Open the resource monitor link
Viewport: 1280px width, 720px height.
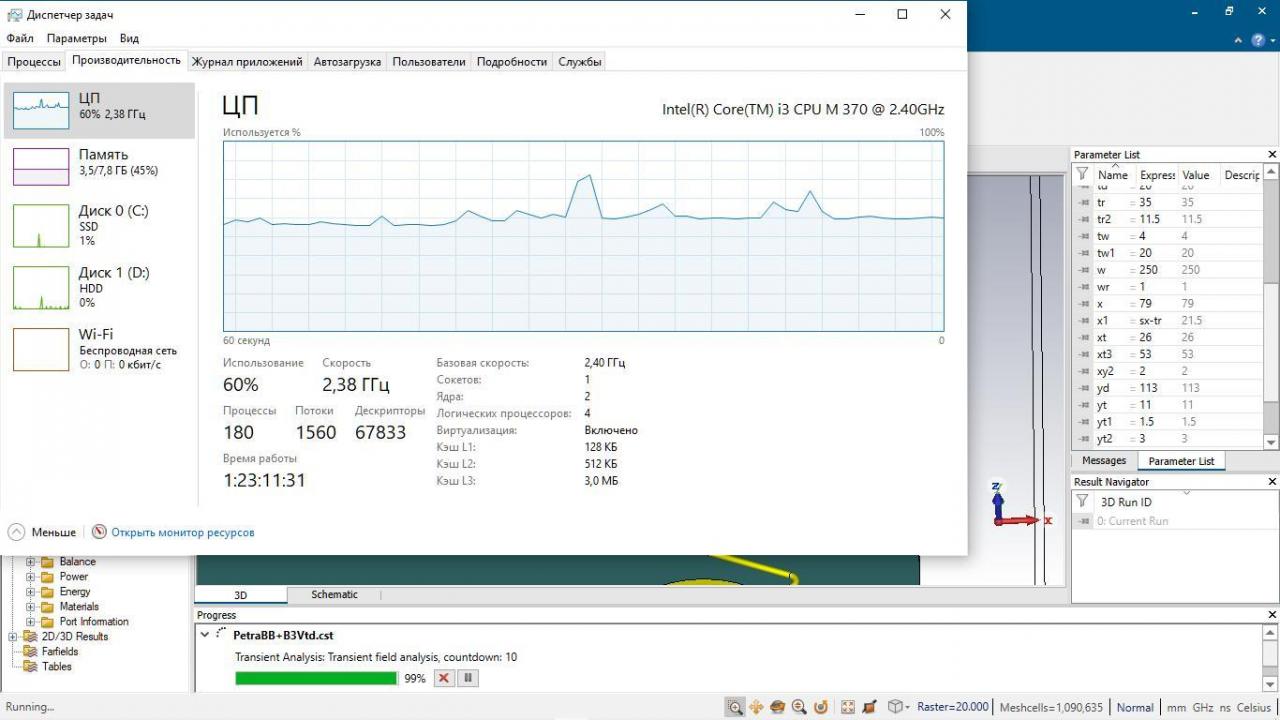pyautogui.click(x=182, y=532)
